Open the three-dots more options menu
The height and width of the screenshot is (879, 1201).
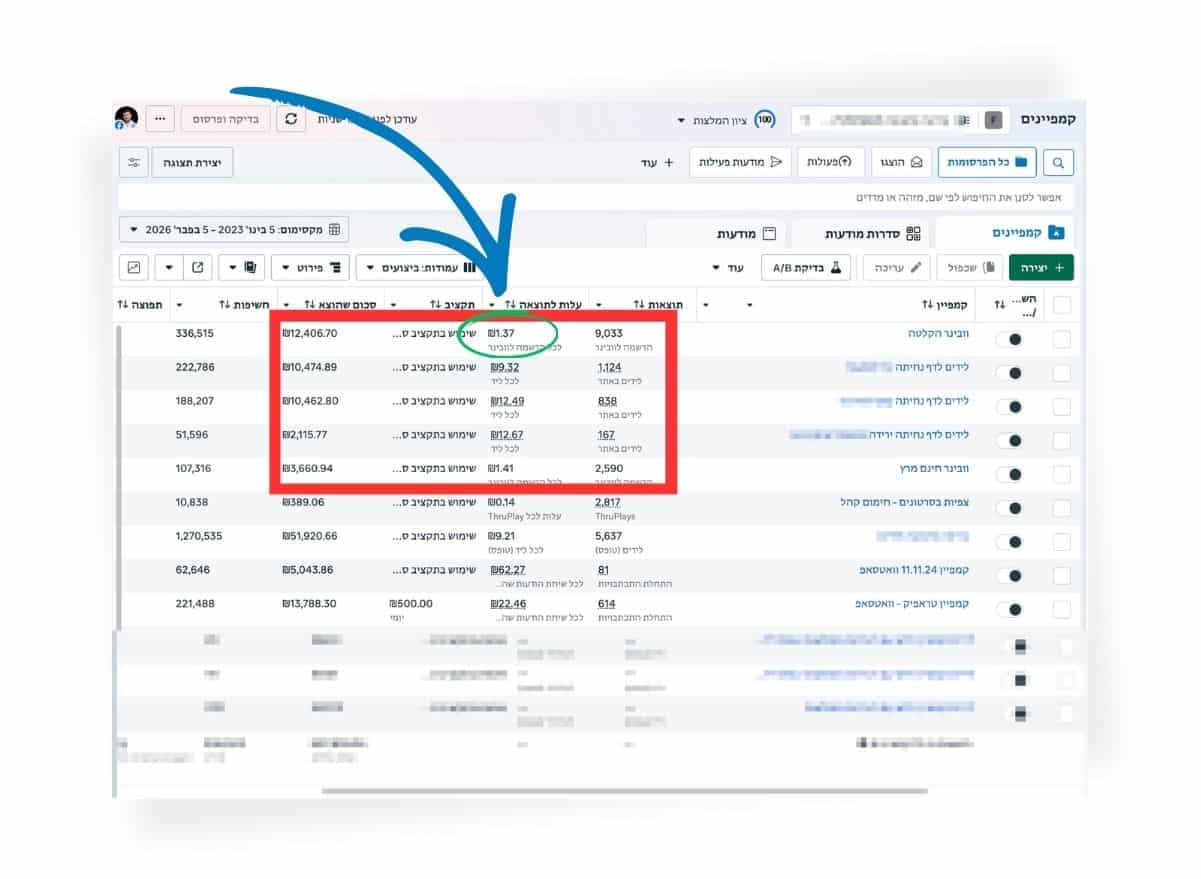click(160, 119)
